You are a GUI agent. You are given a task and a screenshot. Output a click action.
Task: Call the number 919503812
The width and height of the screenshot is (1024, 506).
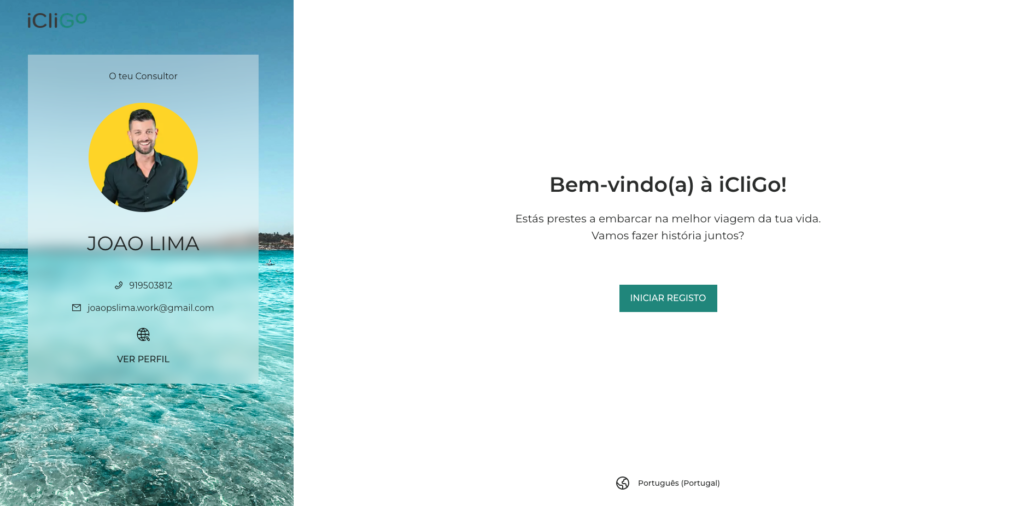(x=151, y=285)
